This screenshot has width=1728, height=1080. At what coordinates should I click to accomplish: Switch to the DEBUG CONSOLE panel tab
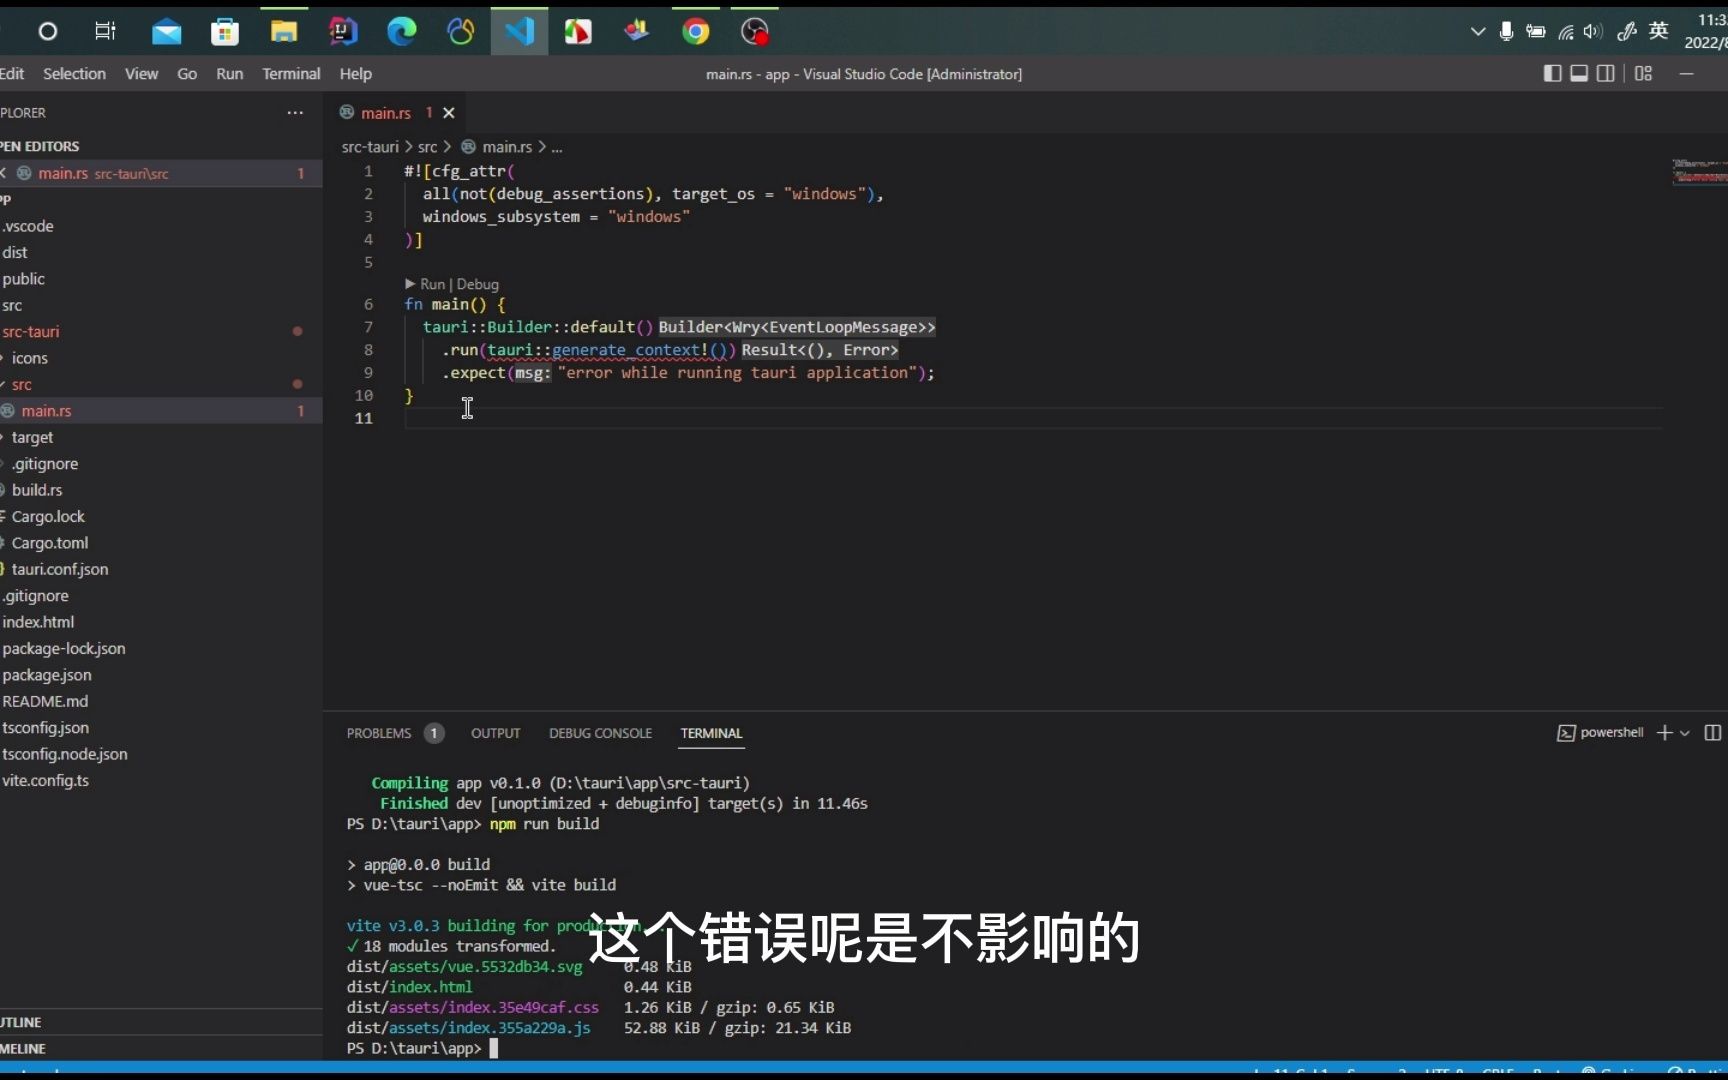click(x=600, y=733)
